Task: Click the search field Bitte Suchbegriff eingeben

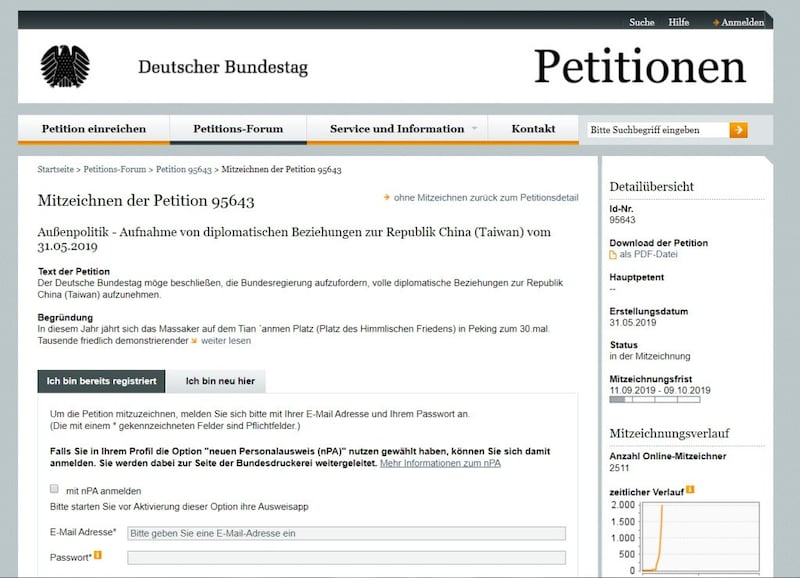Action: point(658,130)
